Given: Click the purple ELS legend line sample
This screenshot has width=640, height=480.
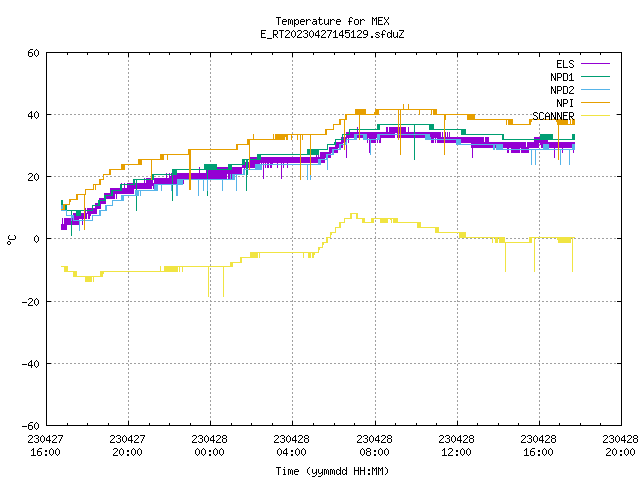Looking at the screenshot, I should coord(596,64).
